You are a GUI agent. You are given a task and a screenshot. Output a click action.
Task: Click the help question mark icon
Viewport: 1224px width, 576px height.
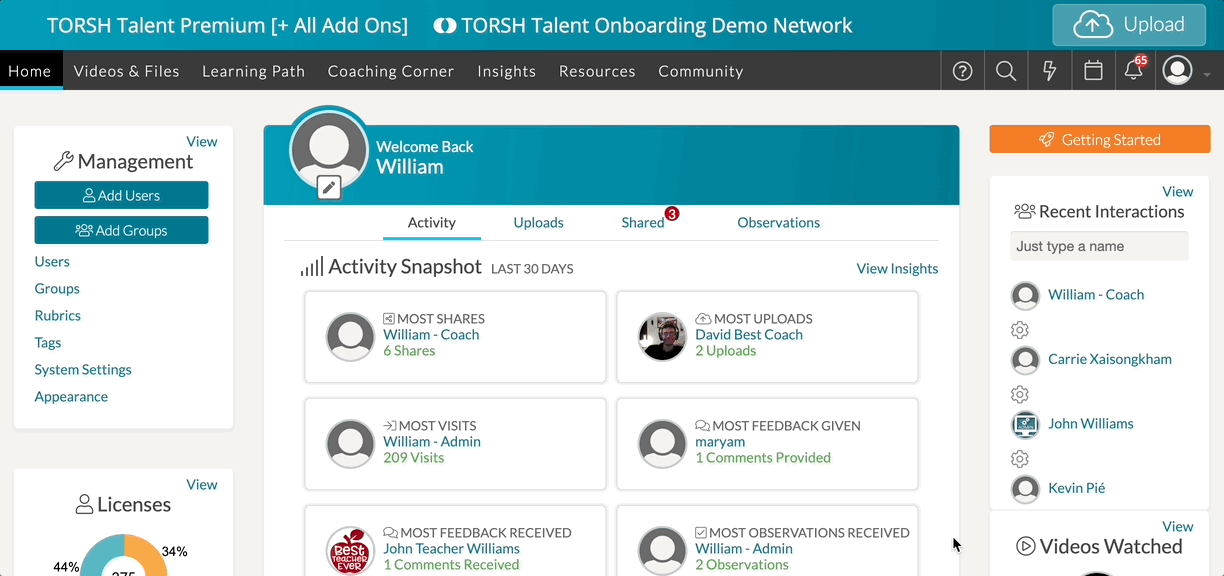[962, 71]
